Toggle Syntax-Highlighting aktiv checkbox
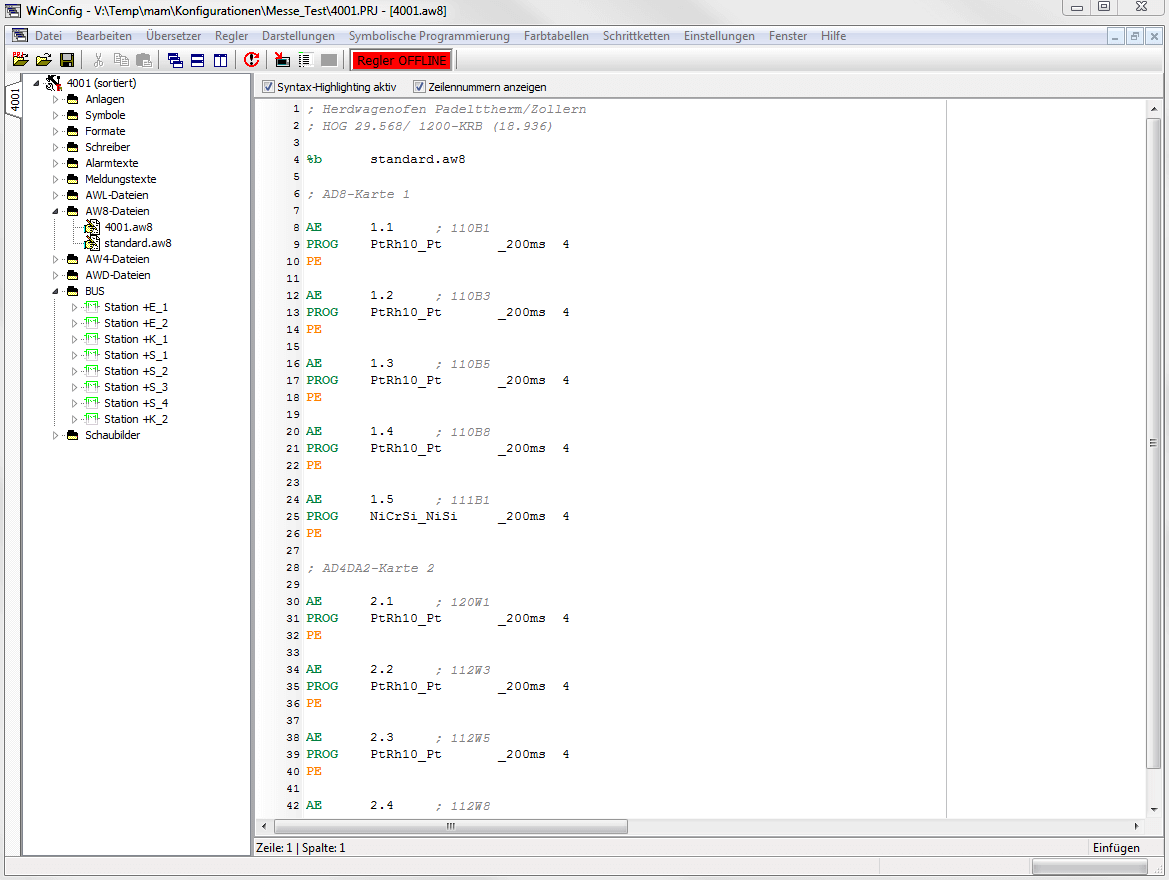Image resolution: width=1169 pixels, height=880 pixels. tap(268, 87)
